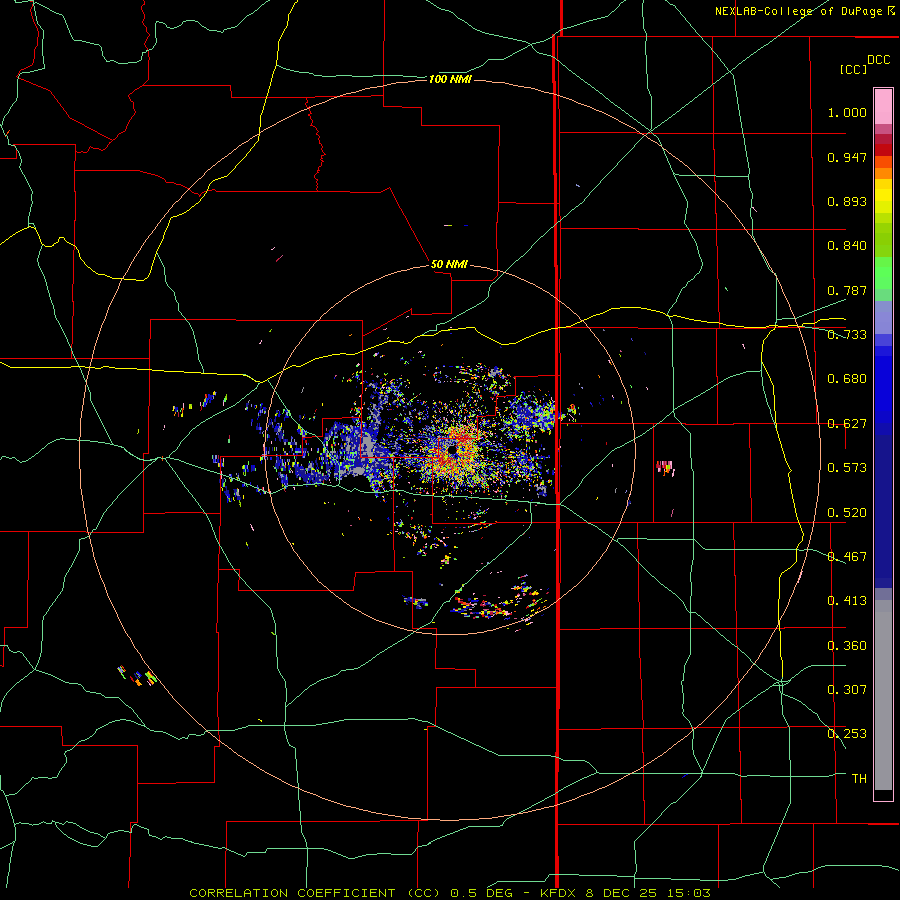Click the CORRELATION COEFFICIENT (CC) product title
This screenshot has width=900, height=900.
(x=316, y=893)
